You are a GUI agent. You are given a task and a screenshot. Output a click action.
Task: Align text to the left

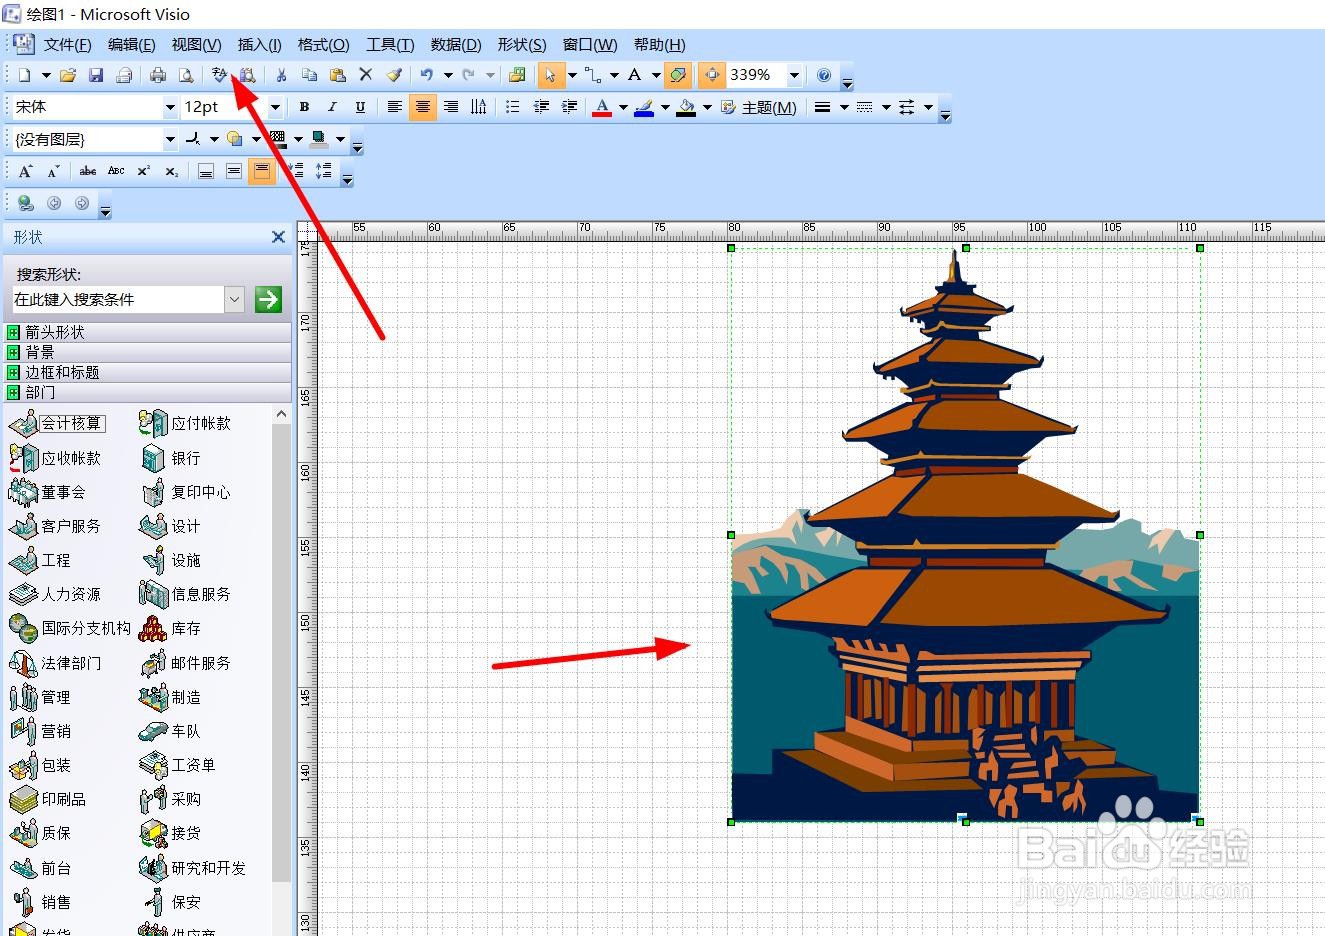click(x=395, y=107)
